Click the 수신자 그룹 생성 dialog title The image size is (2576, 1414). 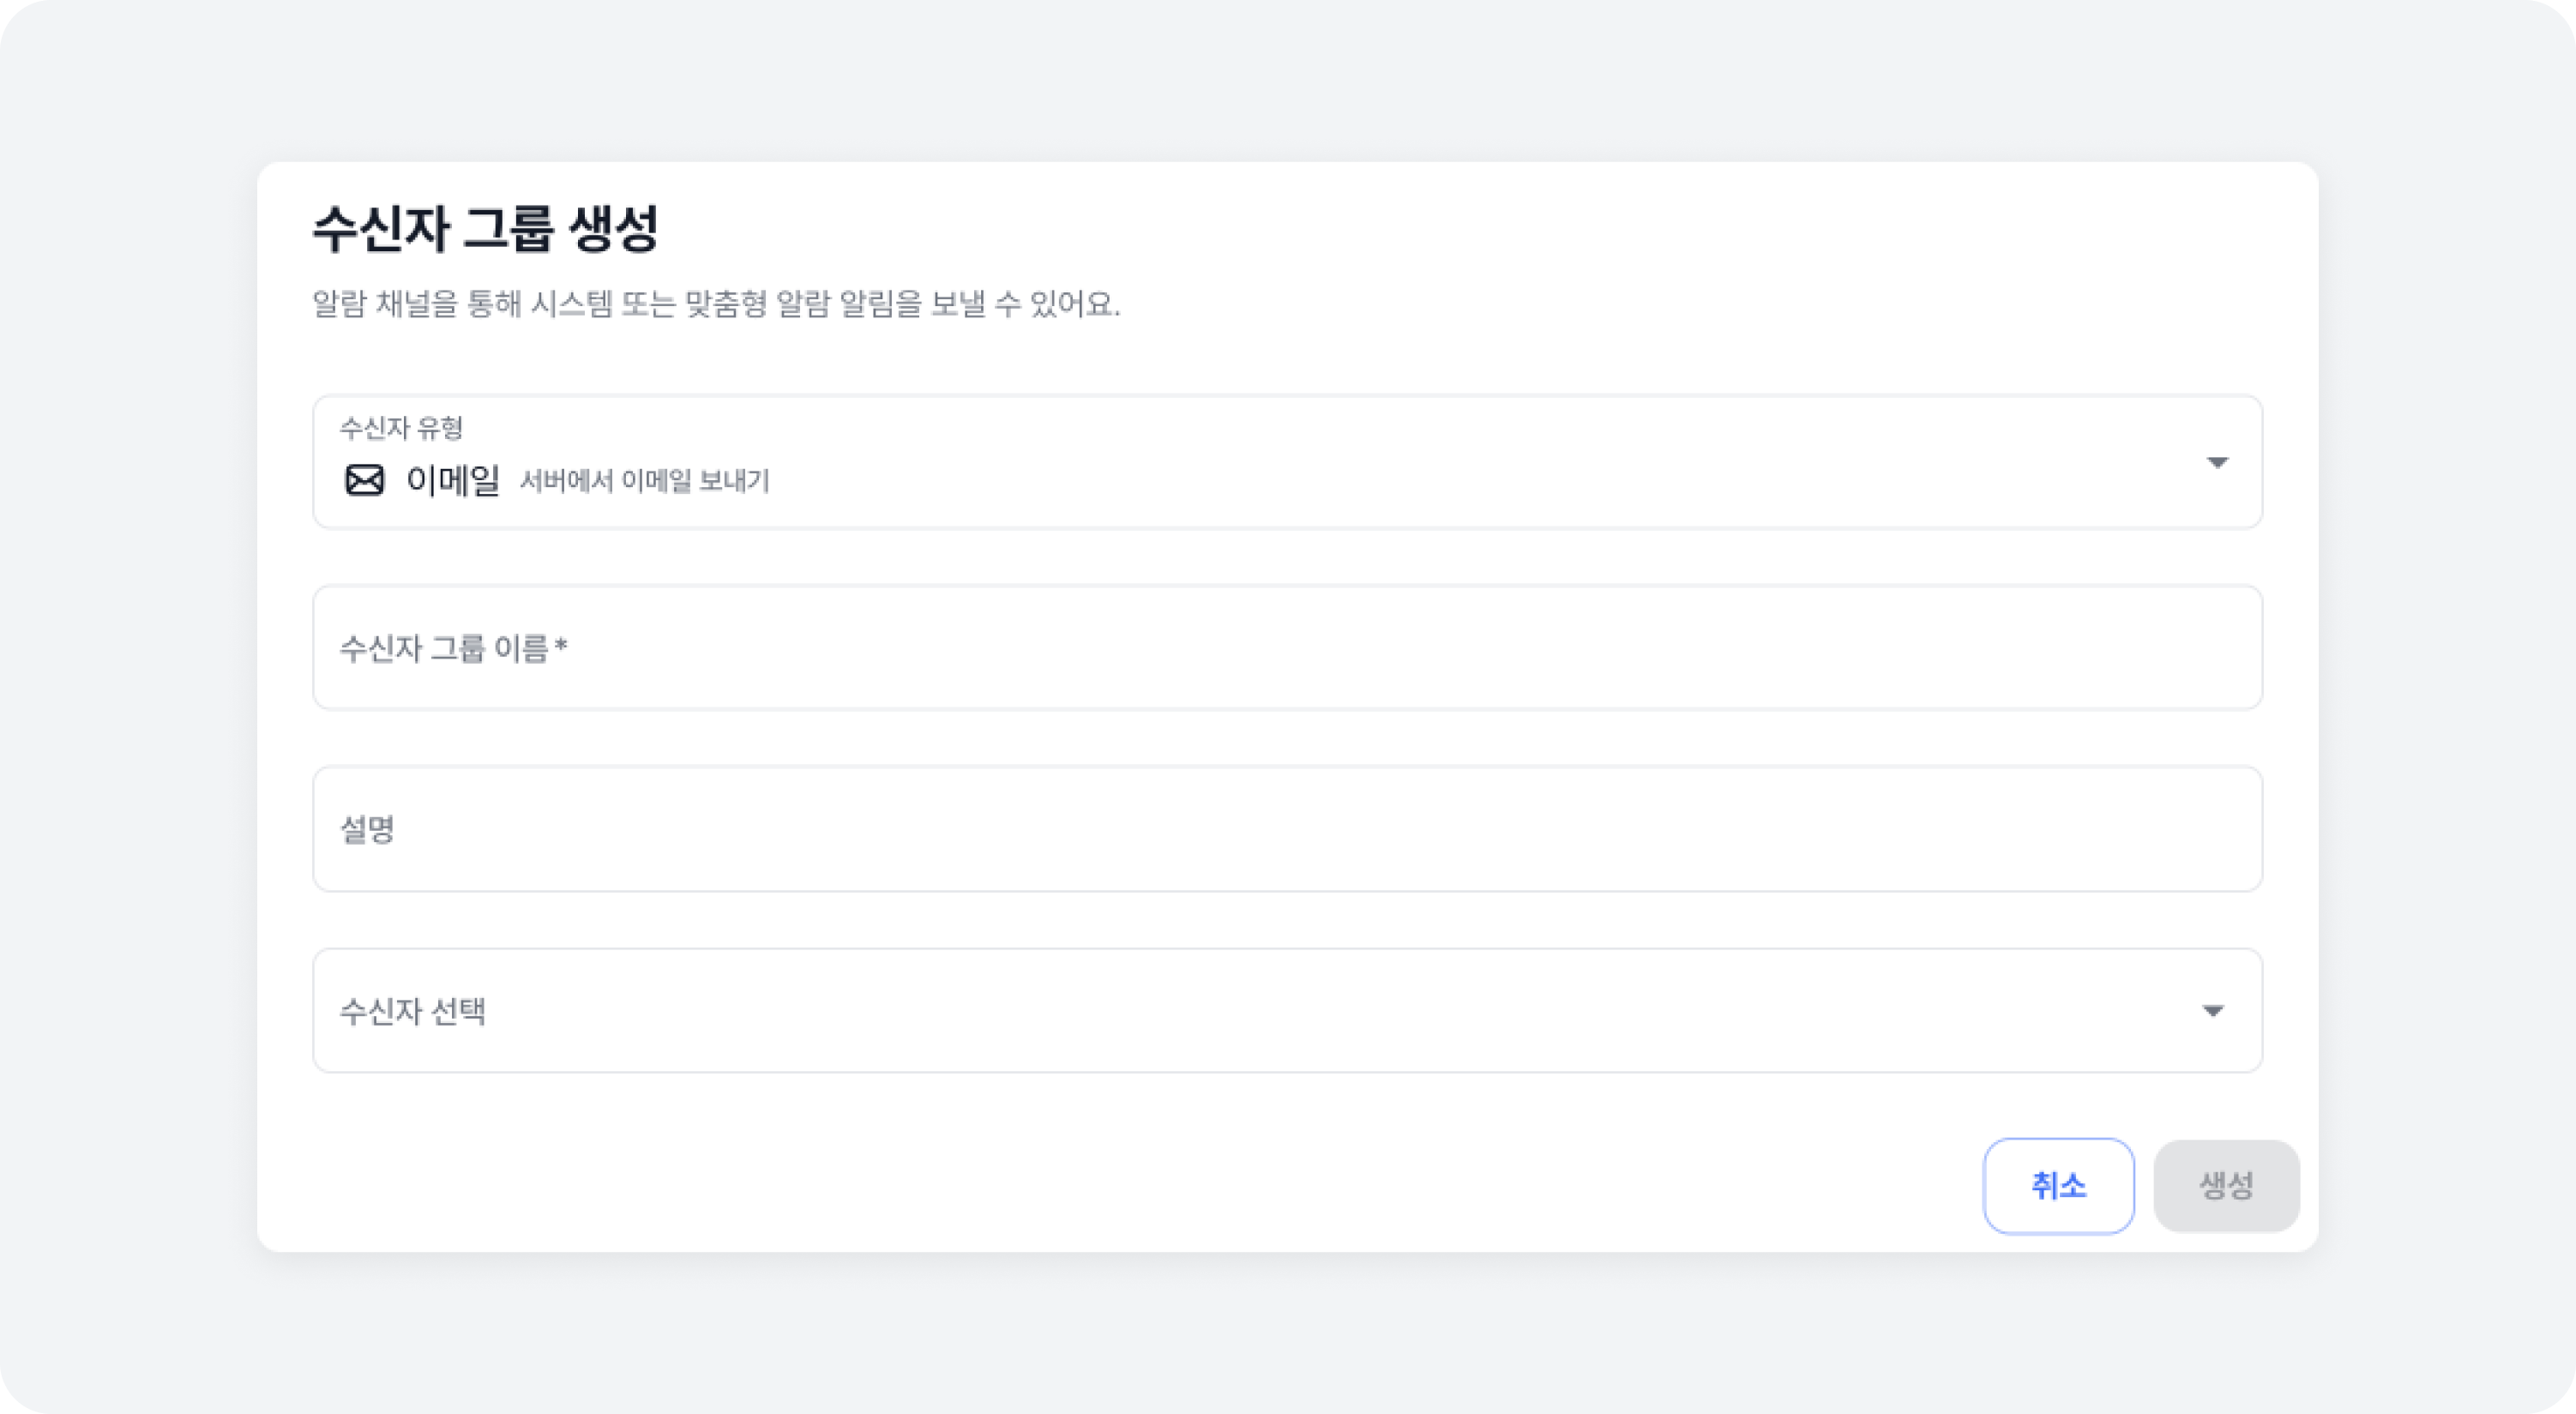tap(486, 228)
